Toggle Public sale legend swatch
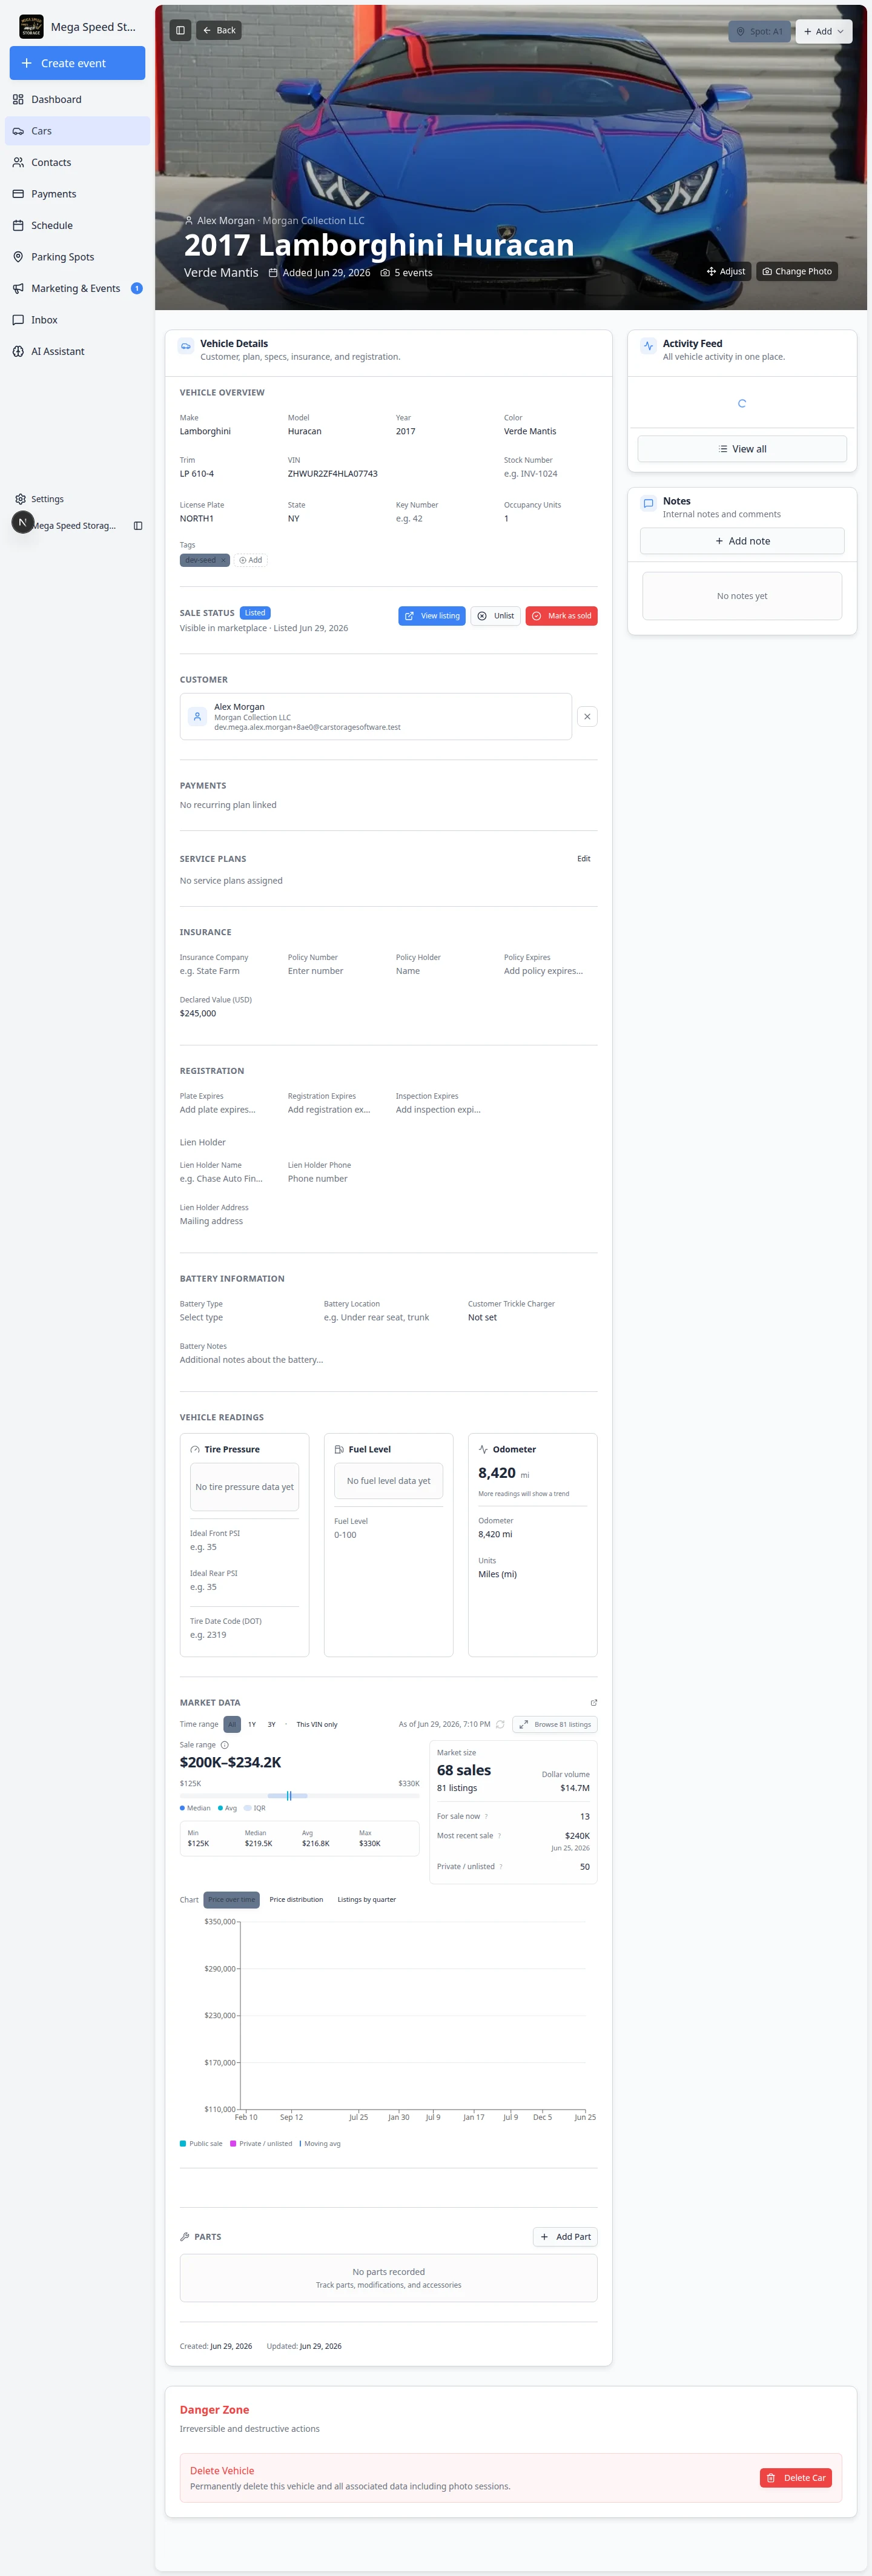The image size is (872, 2576). 183,2144
